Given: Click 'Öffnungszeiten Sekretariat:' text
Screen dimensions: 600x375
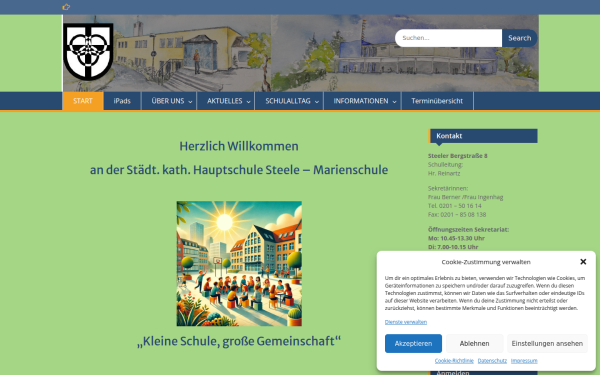Looking at the screenshot, I should [468, 230].
